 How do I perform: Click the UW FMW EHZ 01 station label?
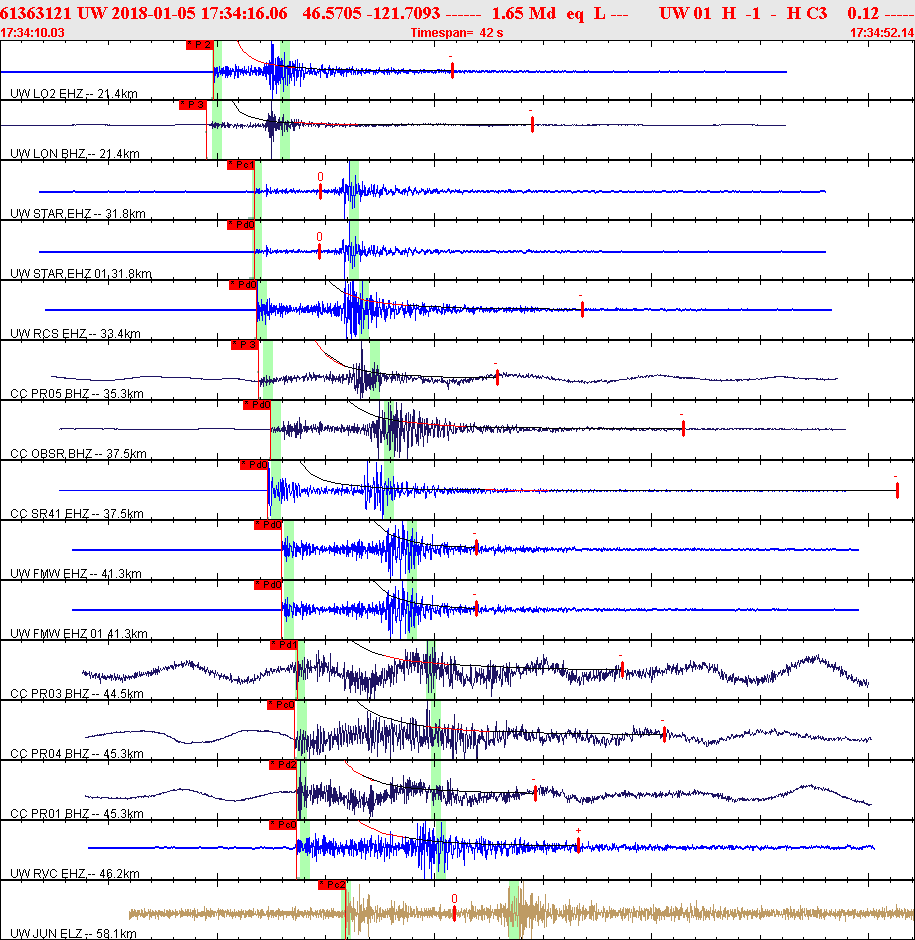coord(79,634)
